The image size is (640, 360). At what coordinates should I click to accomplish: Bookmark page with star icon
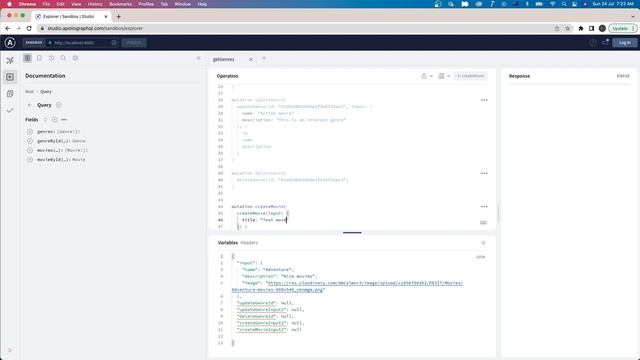567,29
